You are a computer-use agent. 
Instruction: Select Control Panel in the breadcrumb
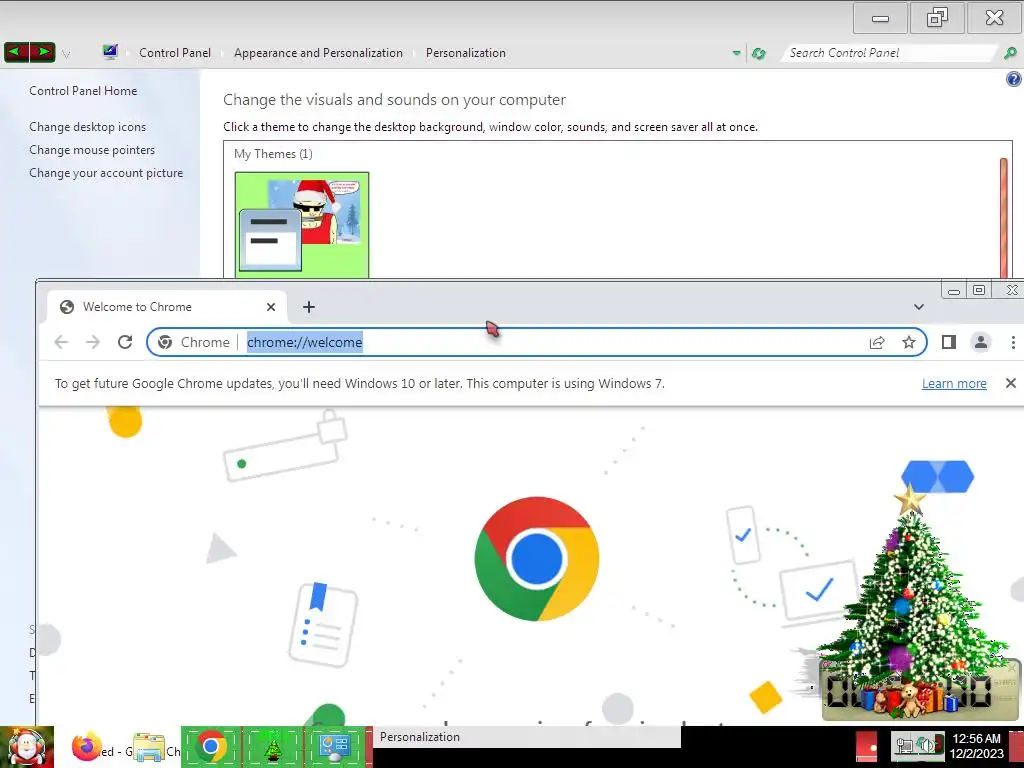coord(174,53)
